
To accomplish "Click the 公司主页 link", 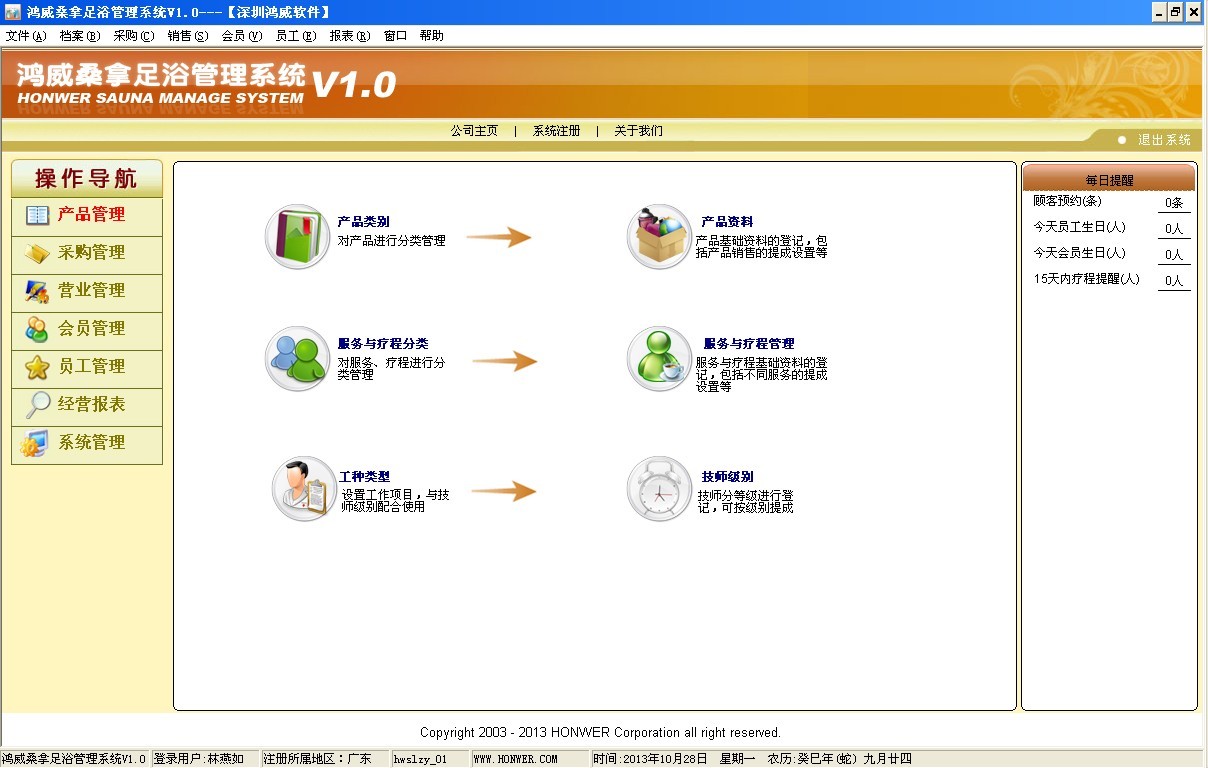I will tap(474, 131).
